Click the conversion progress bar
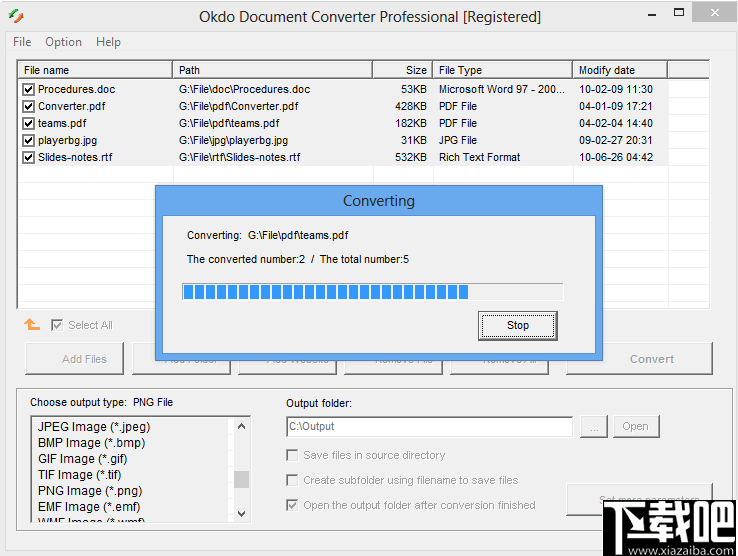Screen dimensions: 738x556 [x=372, y=292]
